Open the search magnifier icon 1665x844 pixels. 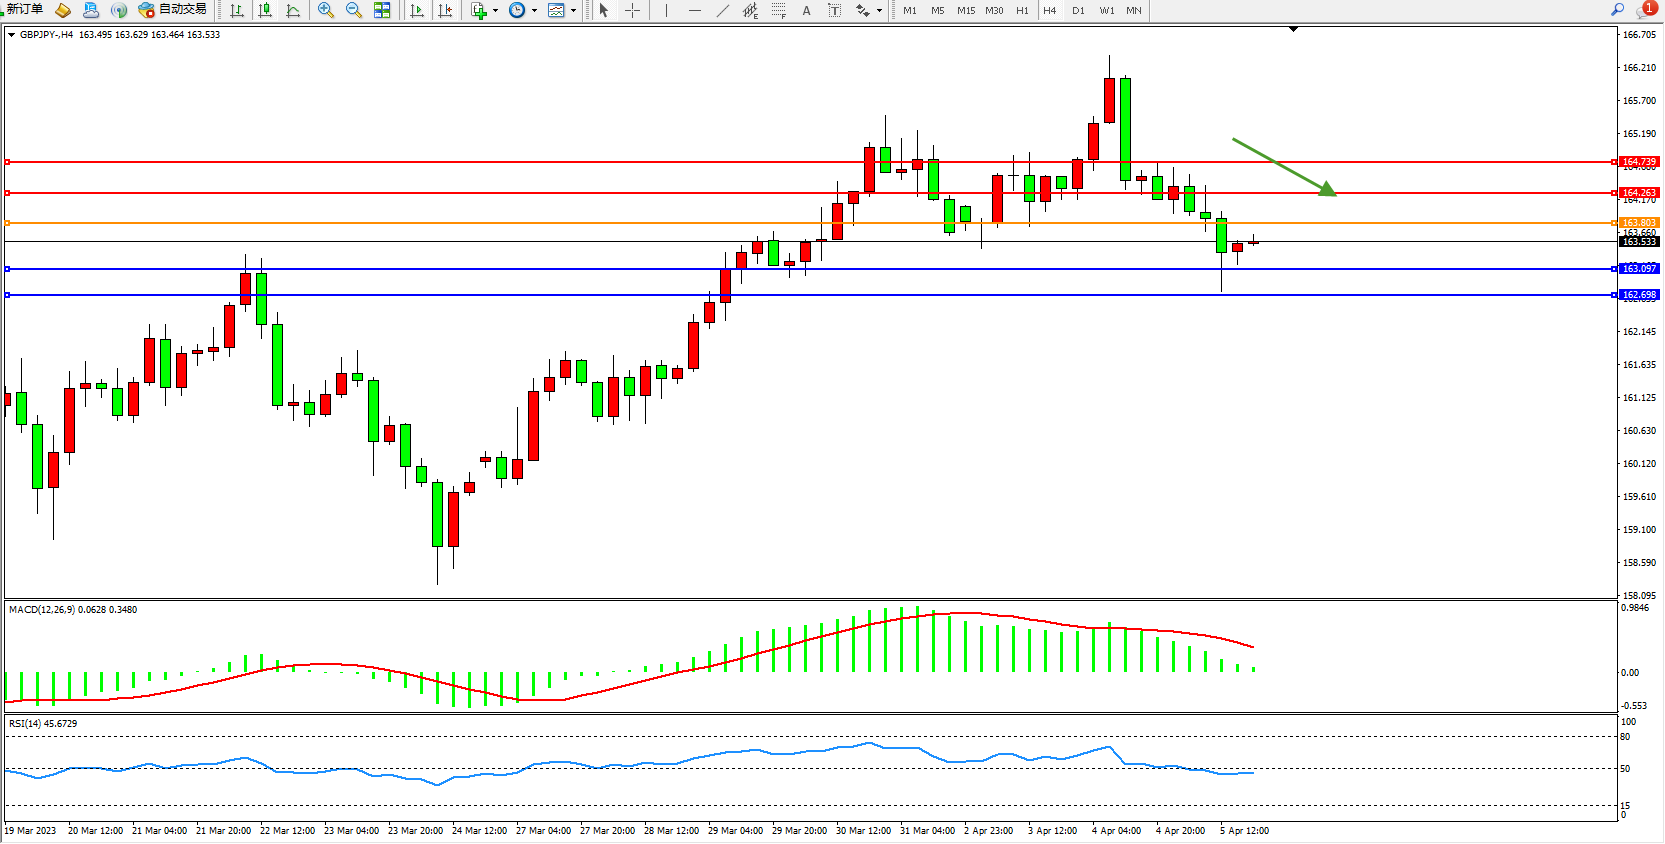(x=1617, y=10)
